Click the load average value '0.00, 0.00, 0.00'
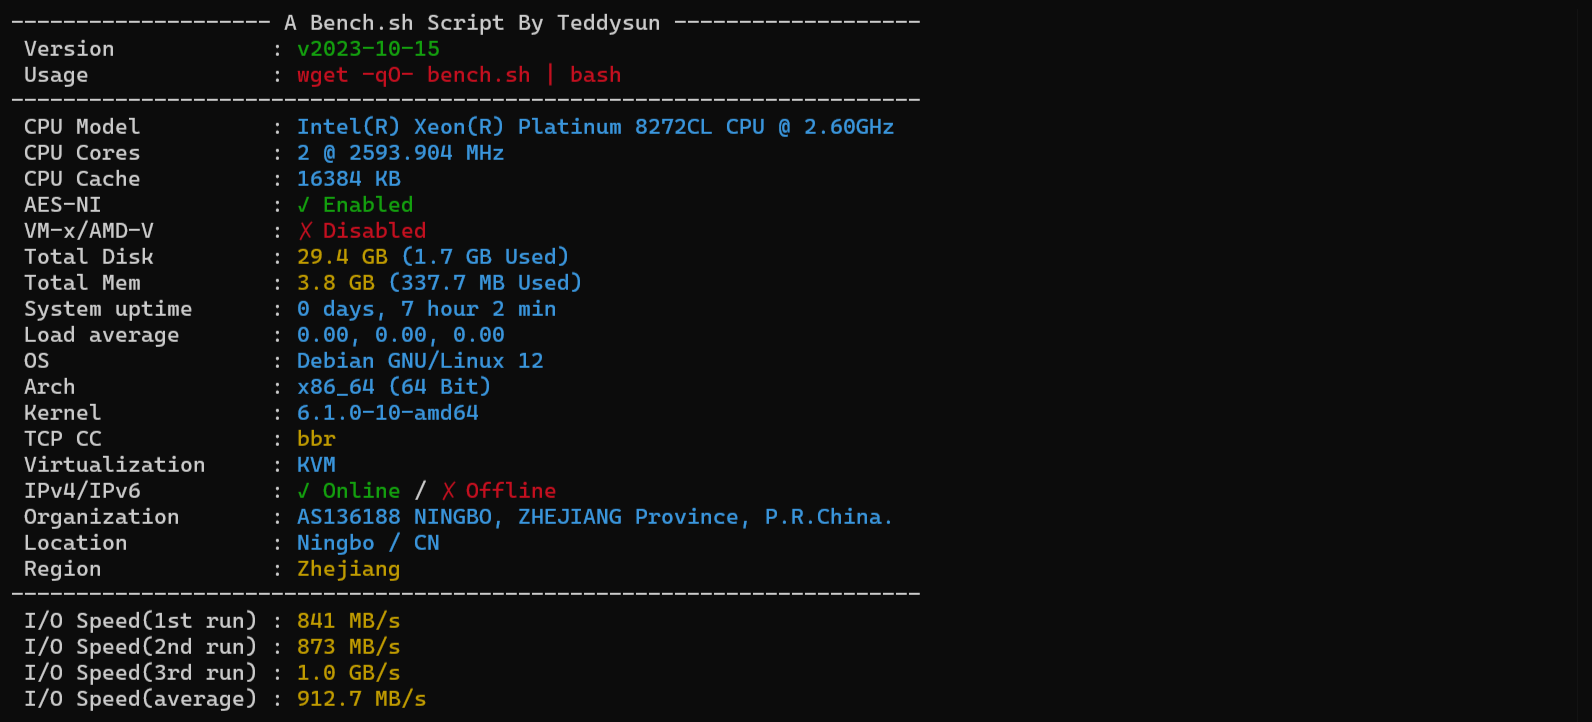 401,335
